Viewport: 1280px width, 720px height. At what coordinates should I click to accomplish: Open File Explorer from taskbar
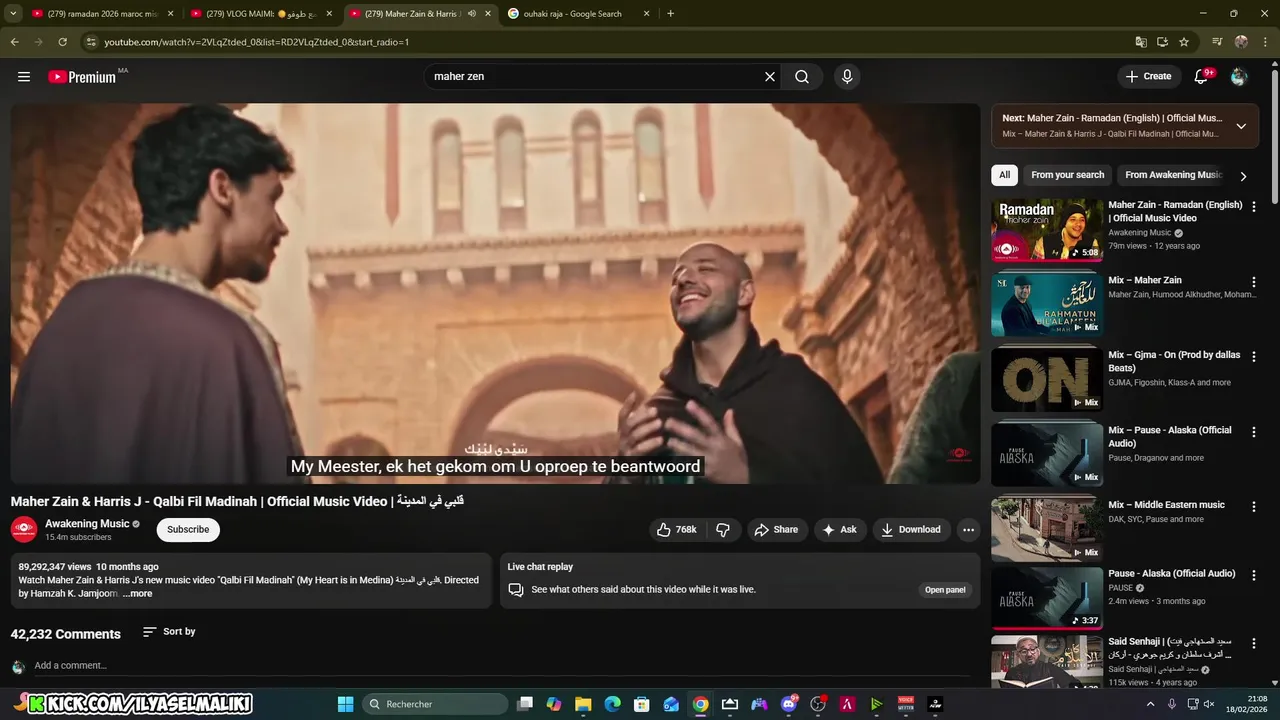[583, 704]
